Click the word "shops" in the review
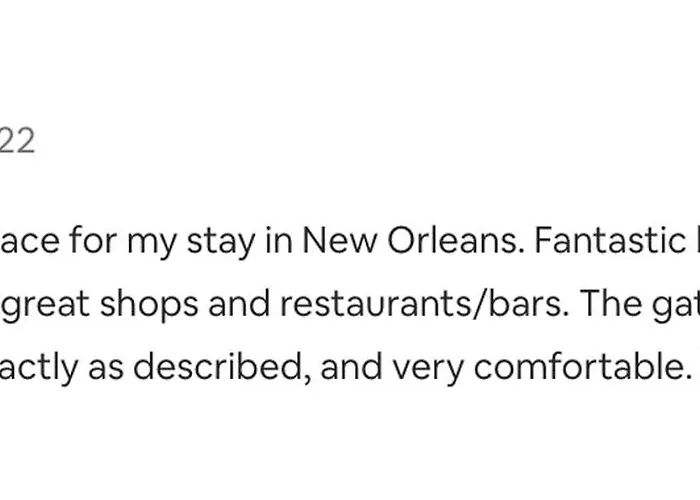This screenshot has height=500, width=700. [149, 304]
